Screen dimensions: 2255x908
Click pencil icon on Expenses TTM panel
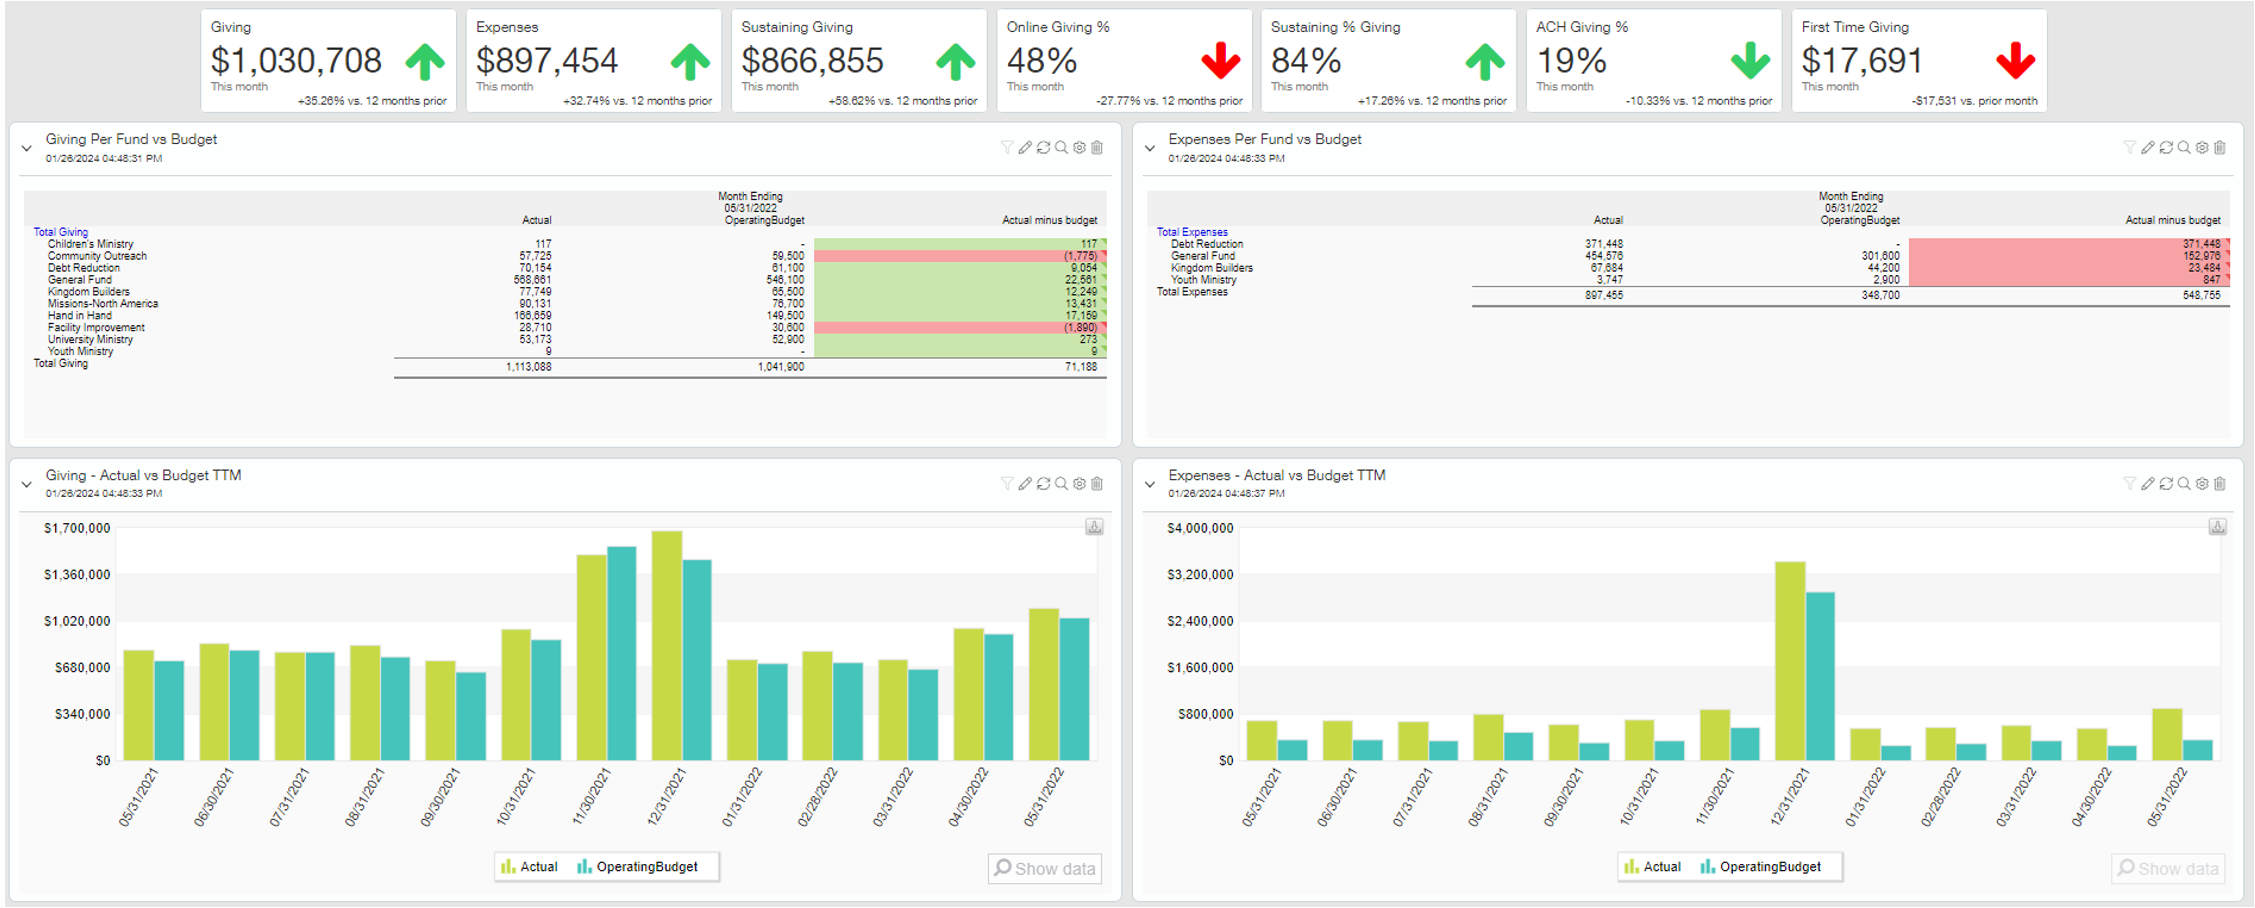coord(2148,484)
